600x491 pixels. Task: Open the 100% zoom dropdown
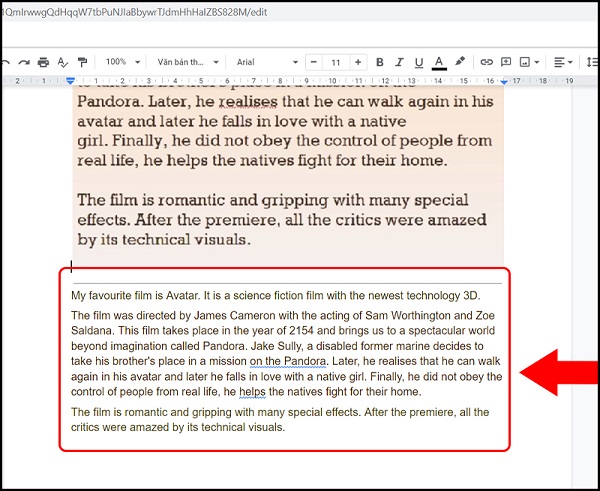(123, 62)
